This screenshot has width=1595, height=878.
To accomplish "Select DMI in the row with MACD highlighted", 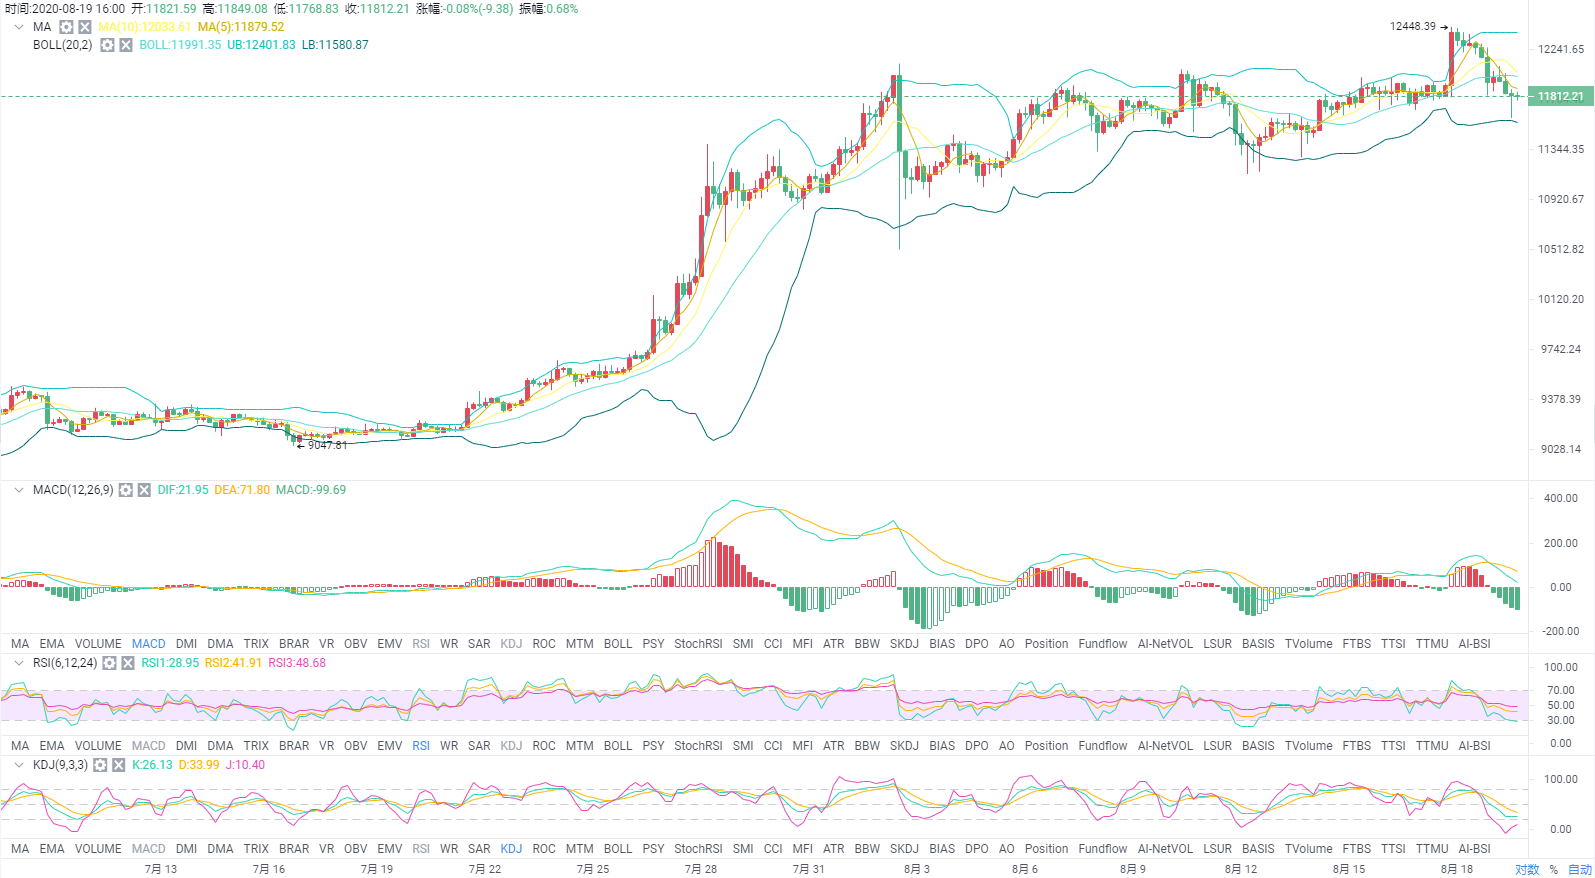I will [x=186, y=644].
